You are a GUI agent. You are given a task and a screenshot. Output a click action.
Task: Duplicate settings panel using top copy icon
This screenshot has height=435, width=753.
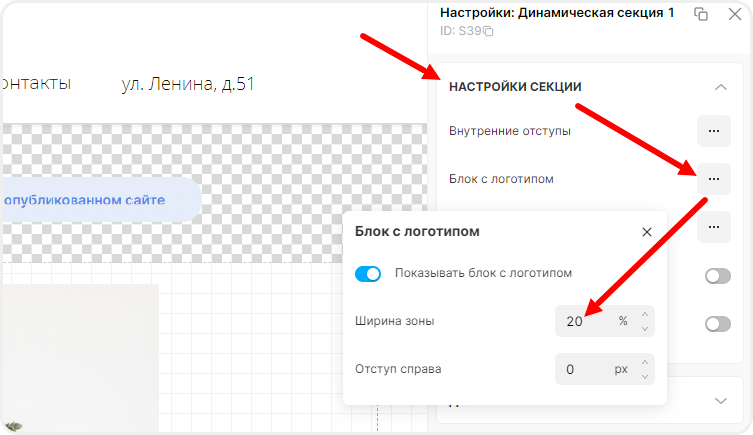pyautogui.click(x=701, y=14)
